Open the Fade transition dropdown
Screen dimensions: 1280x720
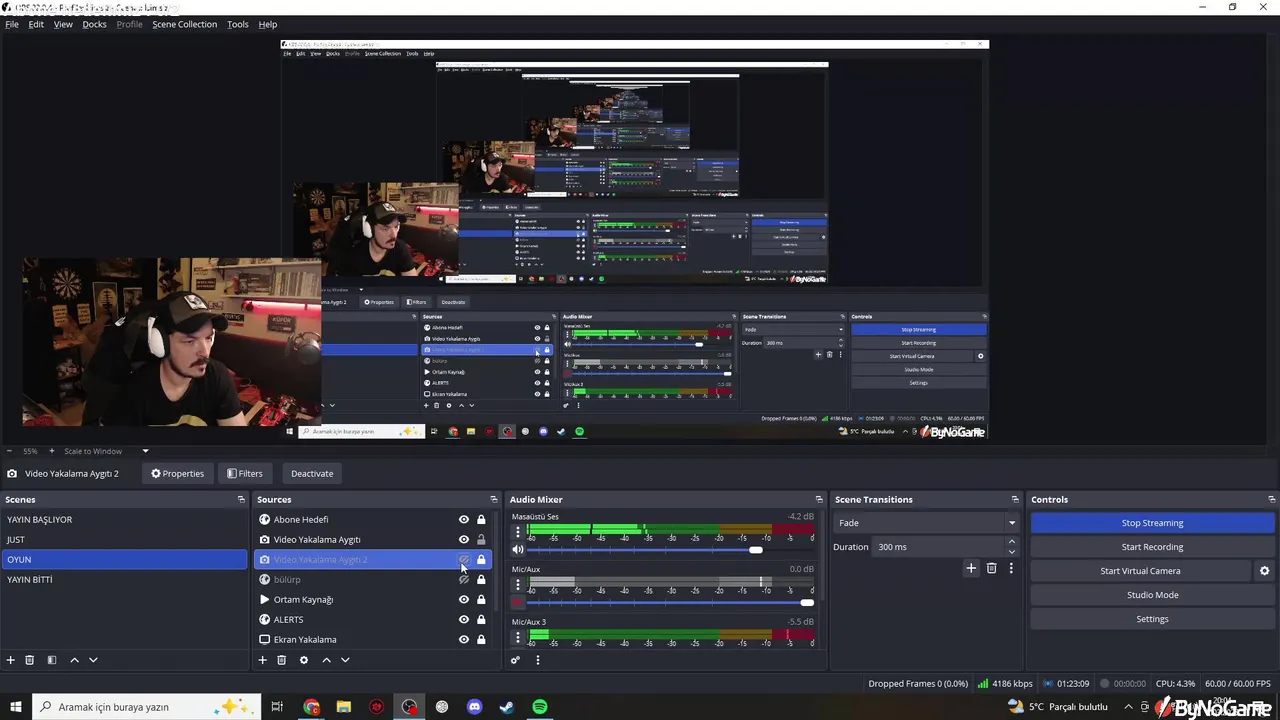[926, 523]
